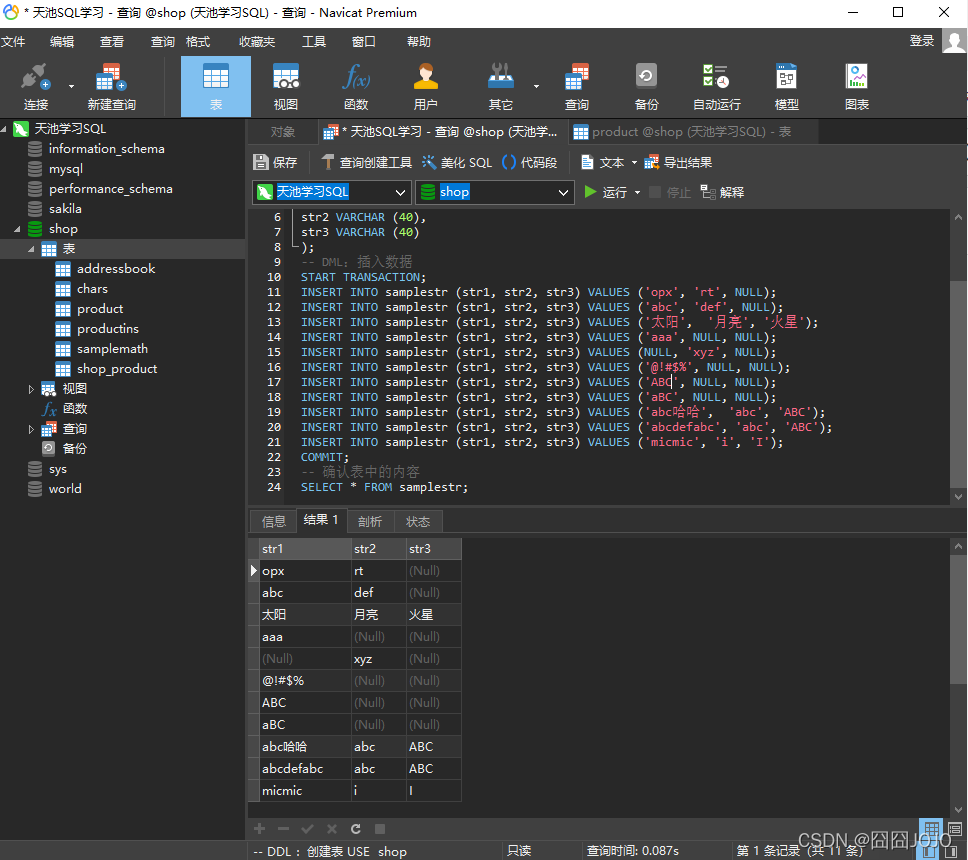Run the query with 运行 button
Screen dimensions: 968x860
[x=606, y=193]
